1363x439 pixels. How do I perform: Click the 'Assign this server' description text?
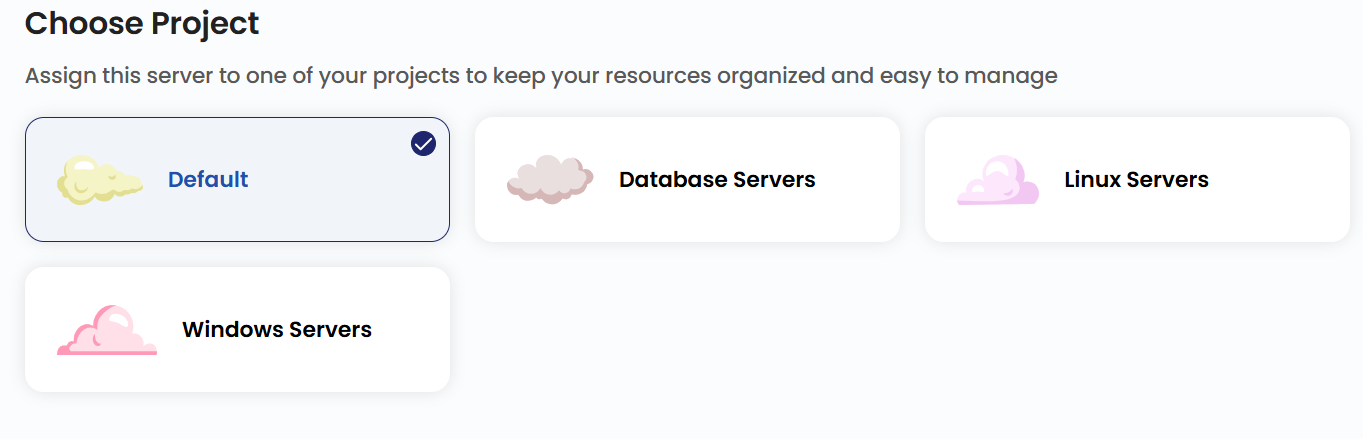540,76
